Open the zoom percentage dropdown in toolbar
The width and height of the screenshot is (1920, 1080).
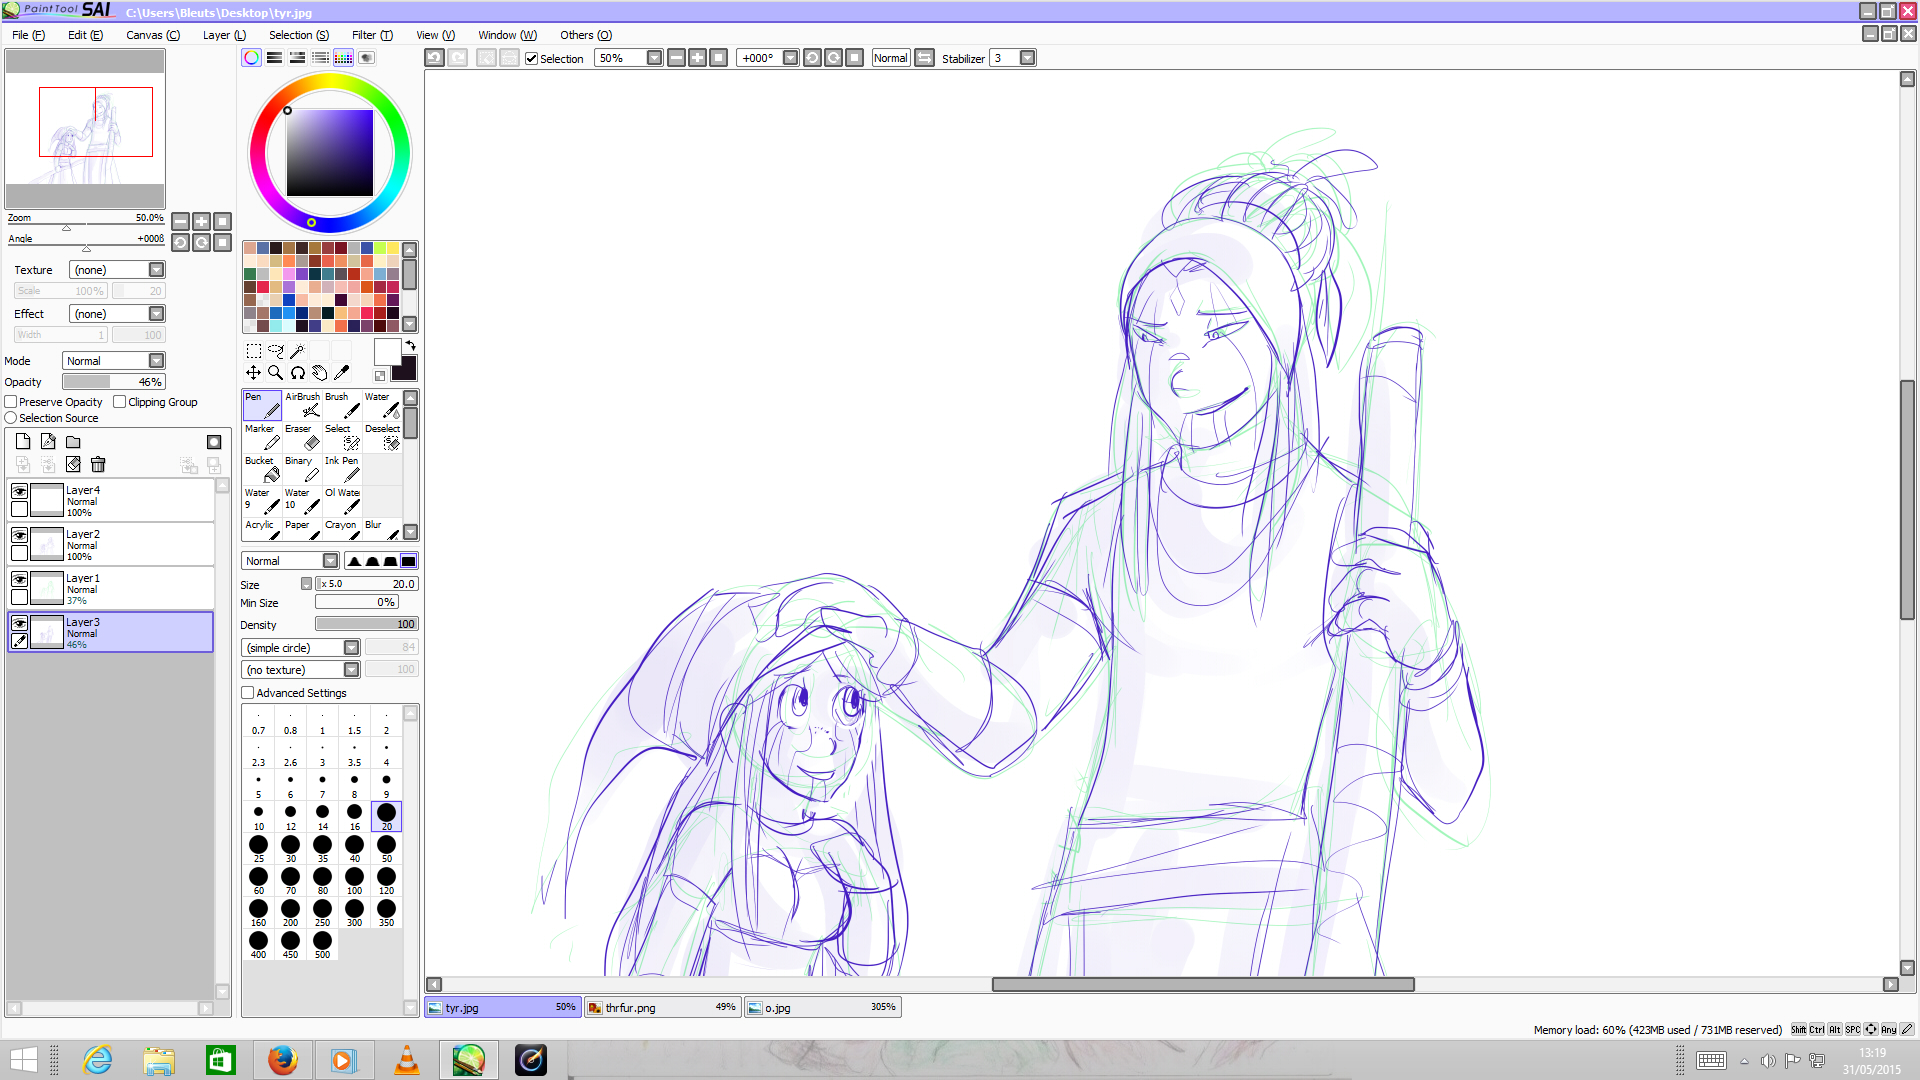click(654, 58)
